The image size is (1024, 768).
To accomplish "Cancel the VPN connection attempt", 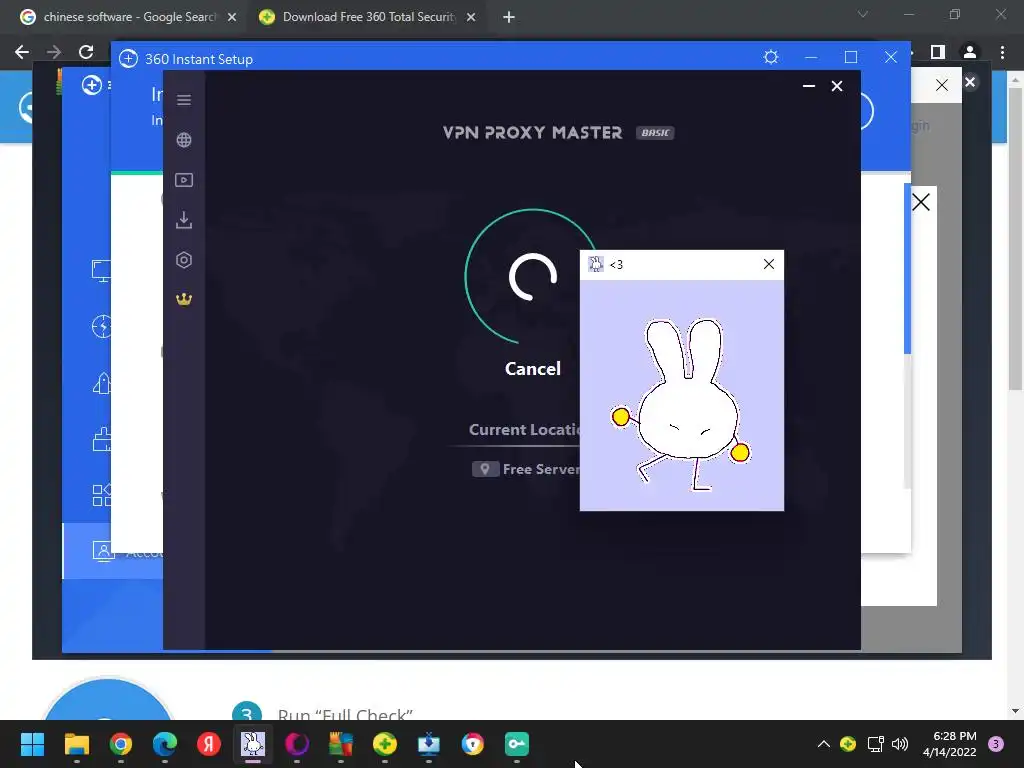I will pyautogui.click(x=532, y=368).
